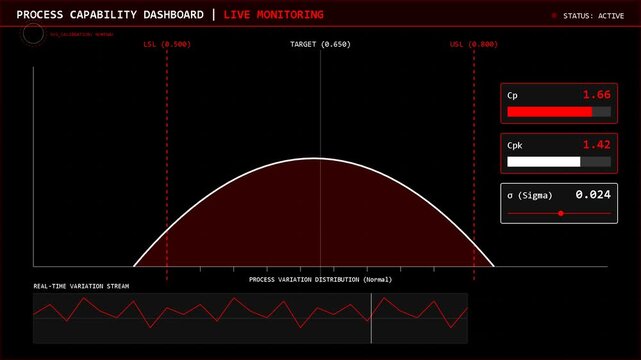Click the 'Cp' label in first card
This screenshot has width=641, height=360.
pos(512,95)
